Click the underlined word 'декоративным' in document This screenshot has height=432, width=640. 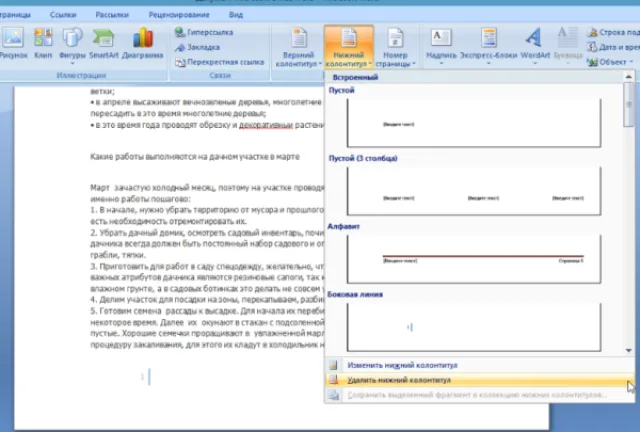[x=266, y=125]
